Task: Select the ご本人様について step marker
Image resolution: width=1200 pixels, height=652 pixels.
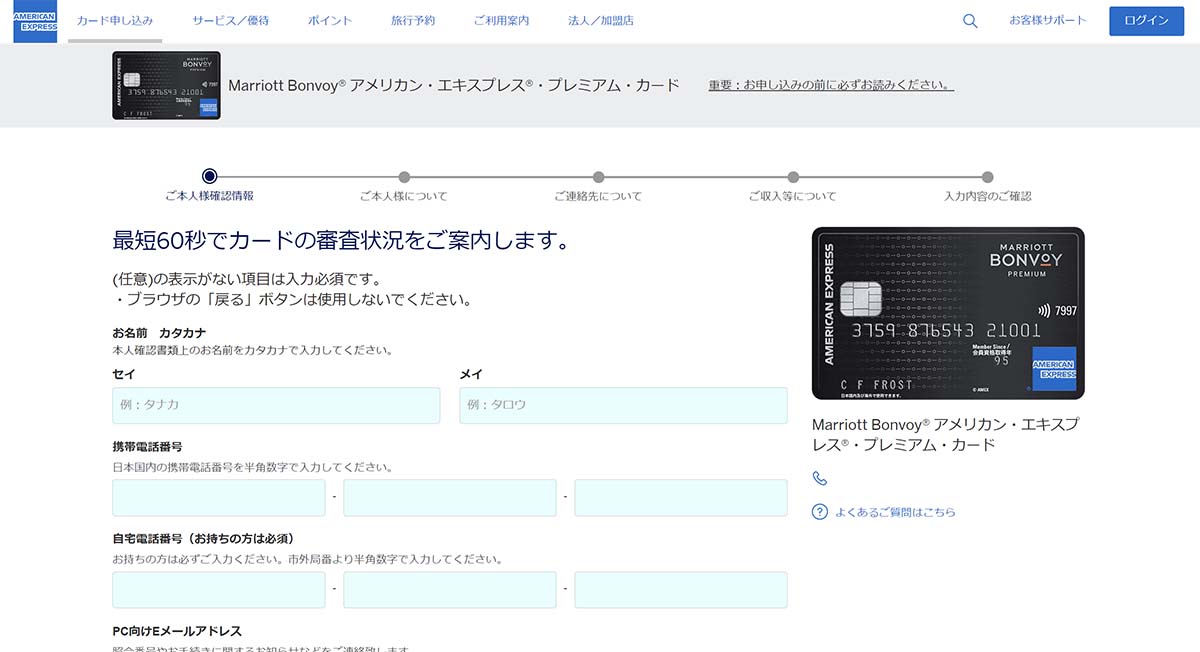Action: 404,177
